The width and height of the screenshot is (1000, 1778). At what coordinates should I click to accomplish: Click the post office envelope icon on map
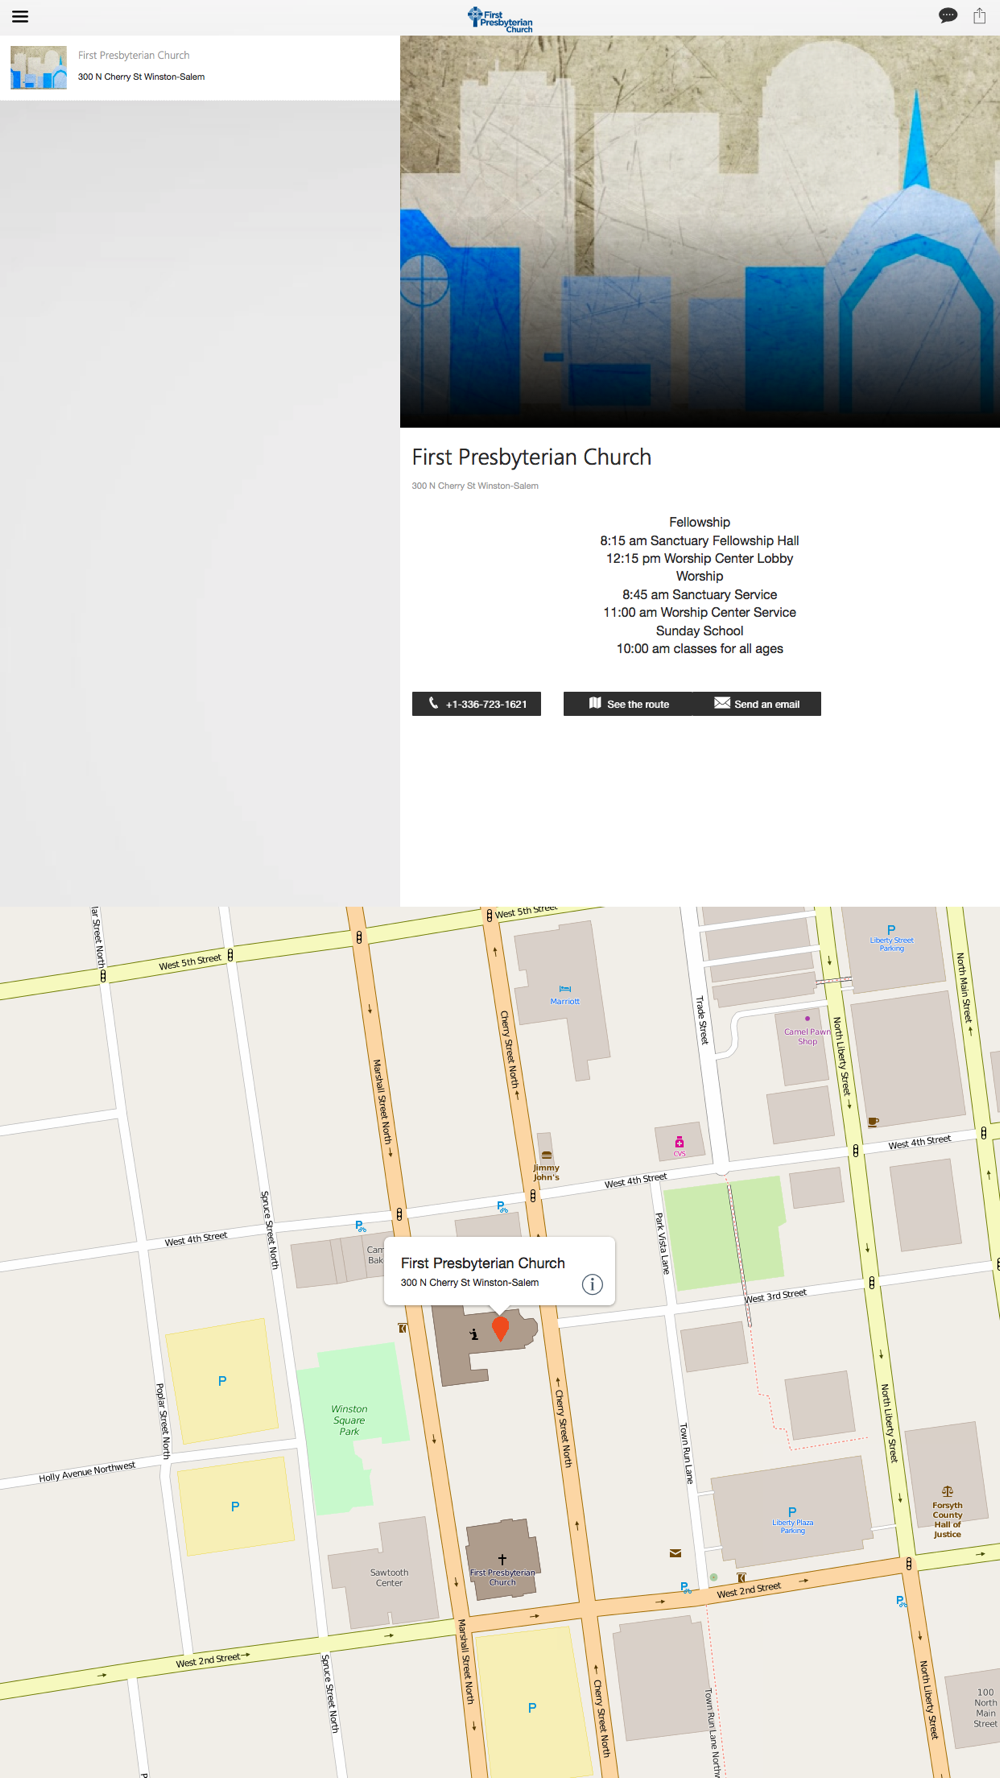675,1553
